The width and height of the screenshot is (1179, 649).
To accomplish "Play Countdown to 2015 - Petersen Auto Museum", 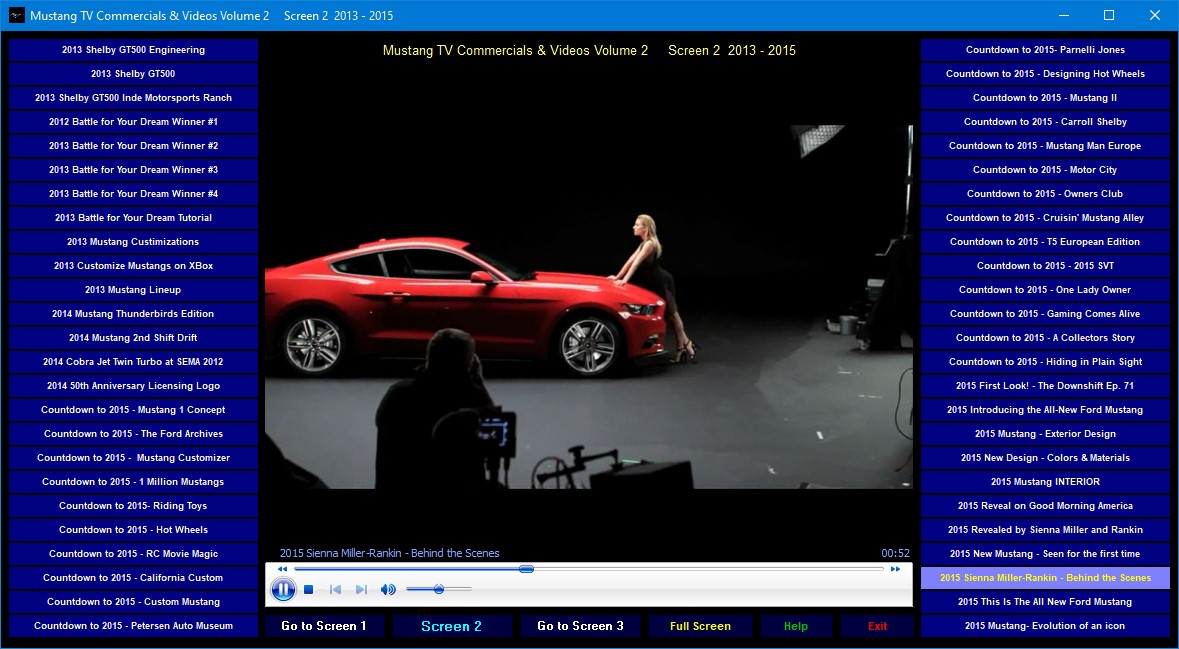I will pyautogui.click(x=133, y=626).
